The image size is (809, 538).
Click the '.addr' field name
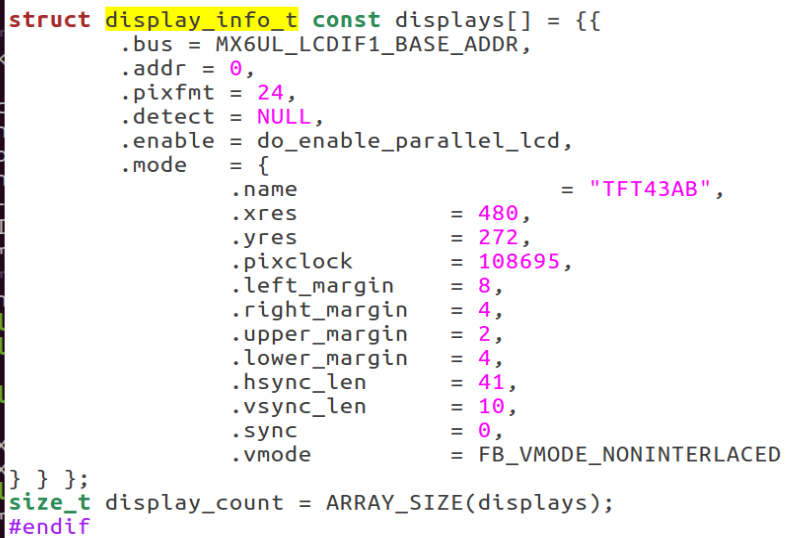[153, 69]
